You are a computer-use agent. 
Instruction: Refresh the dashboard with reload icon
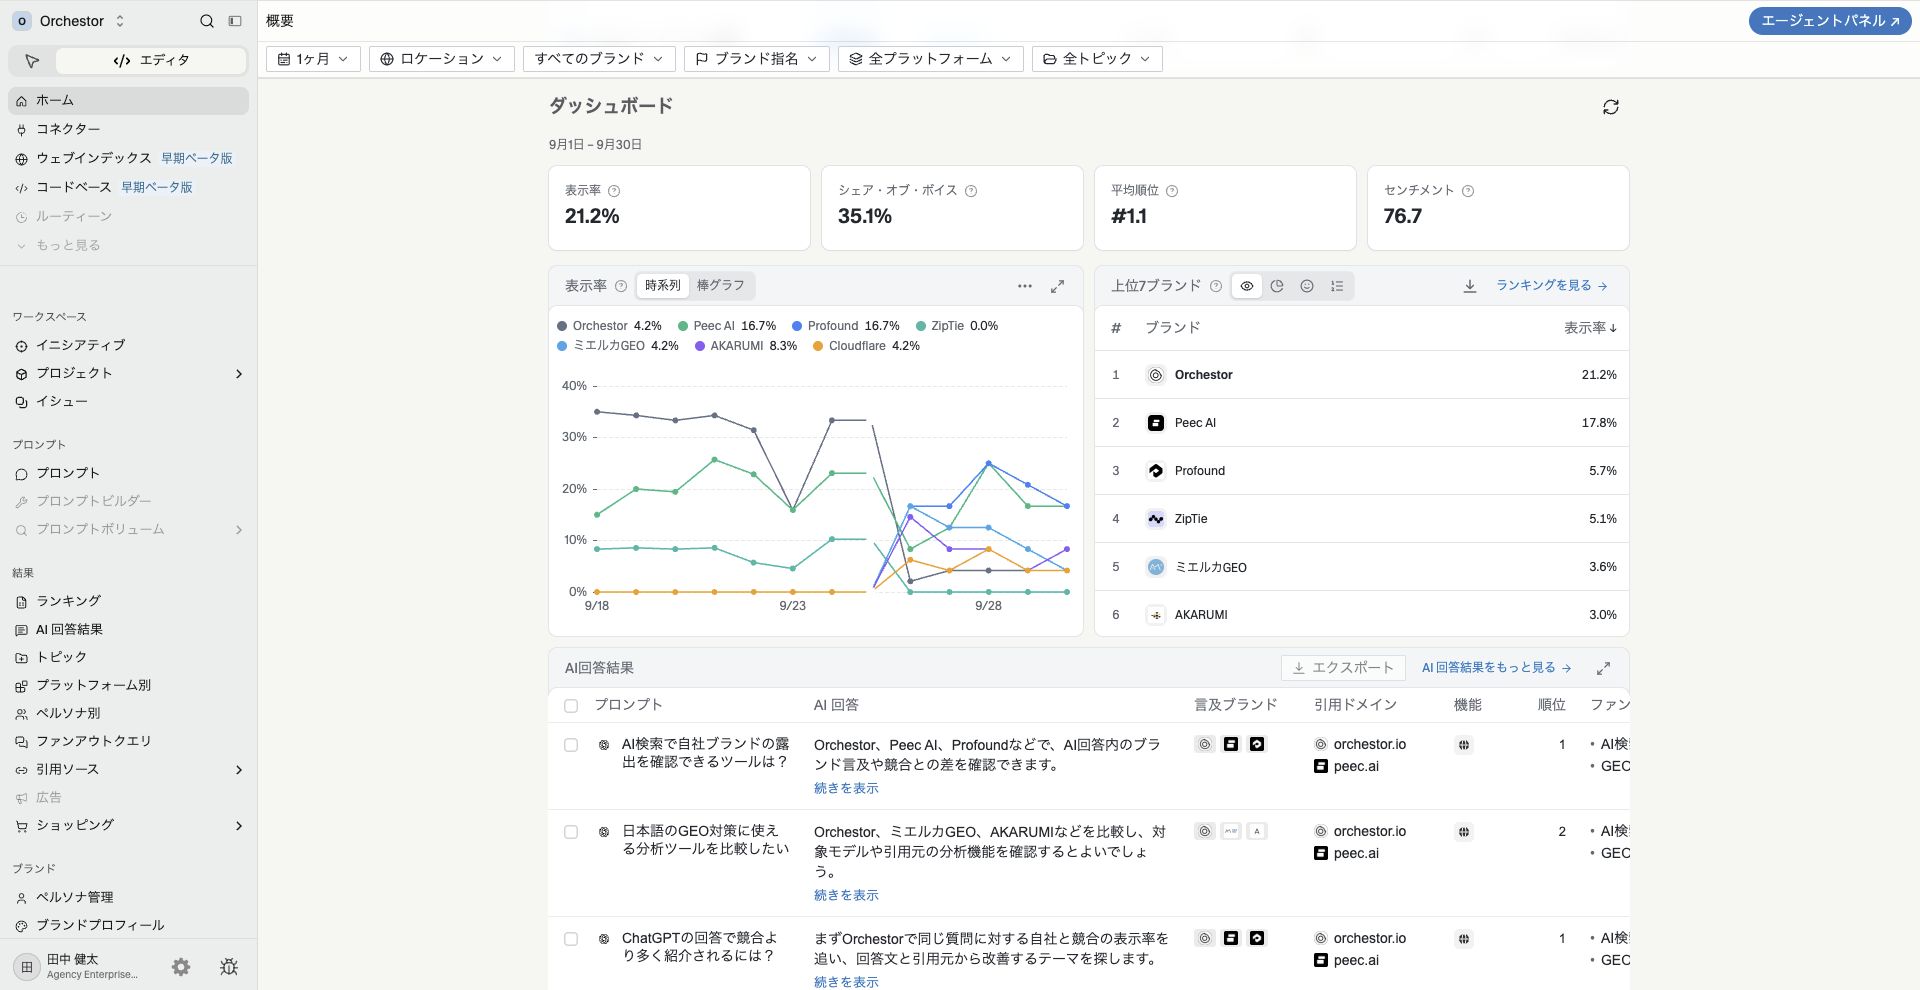click(1610, 107)
